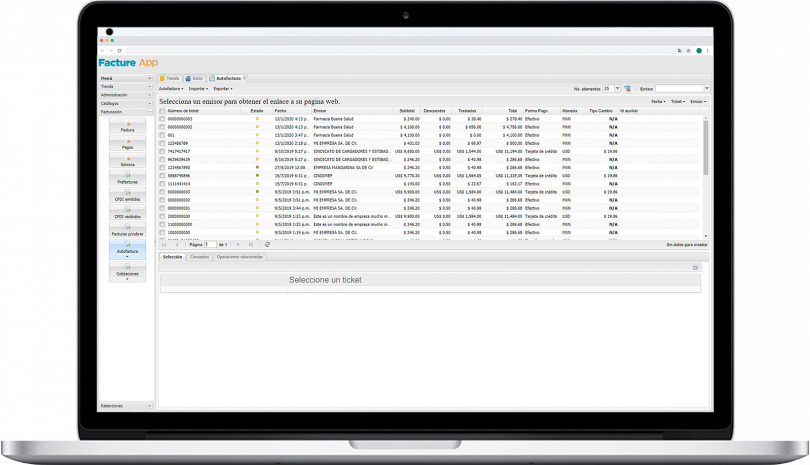Go to CFDI emitidos
810x465 pixels.
tap(127, 195)
